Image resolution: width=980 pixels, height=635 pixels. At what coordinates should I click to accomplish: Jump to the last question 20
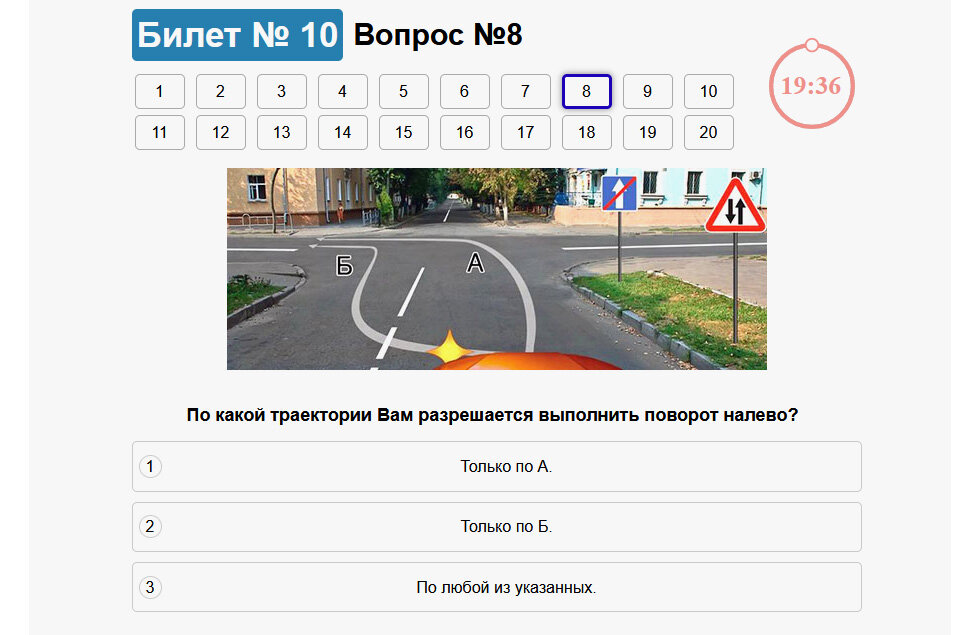pos(709,132)
